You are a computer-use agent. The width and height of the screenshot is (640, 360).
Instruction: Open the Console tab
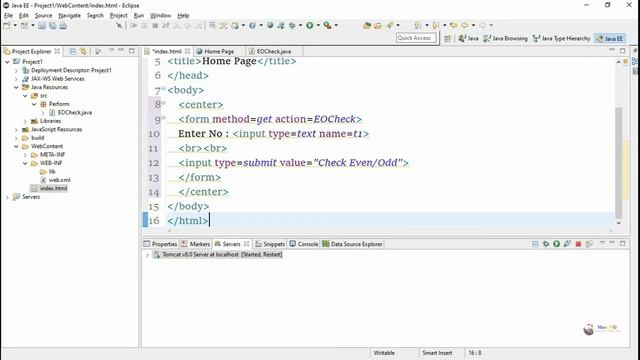tap(304, 244)
